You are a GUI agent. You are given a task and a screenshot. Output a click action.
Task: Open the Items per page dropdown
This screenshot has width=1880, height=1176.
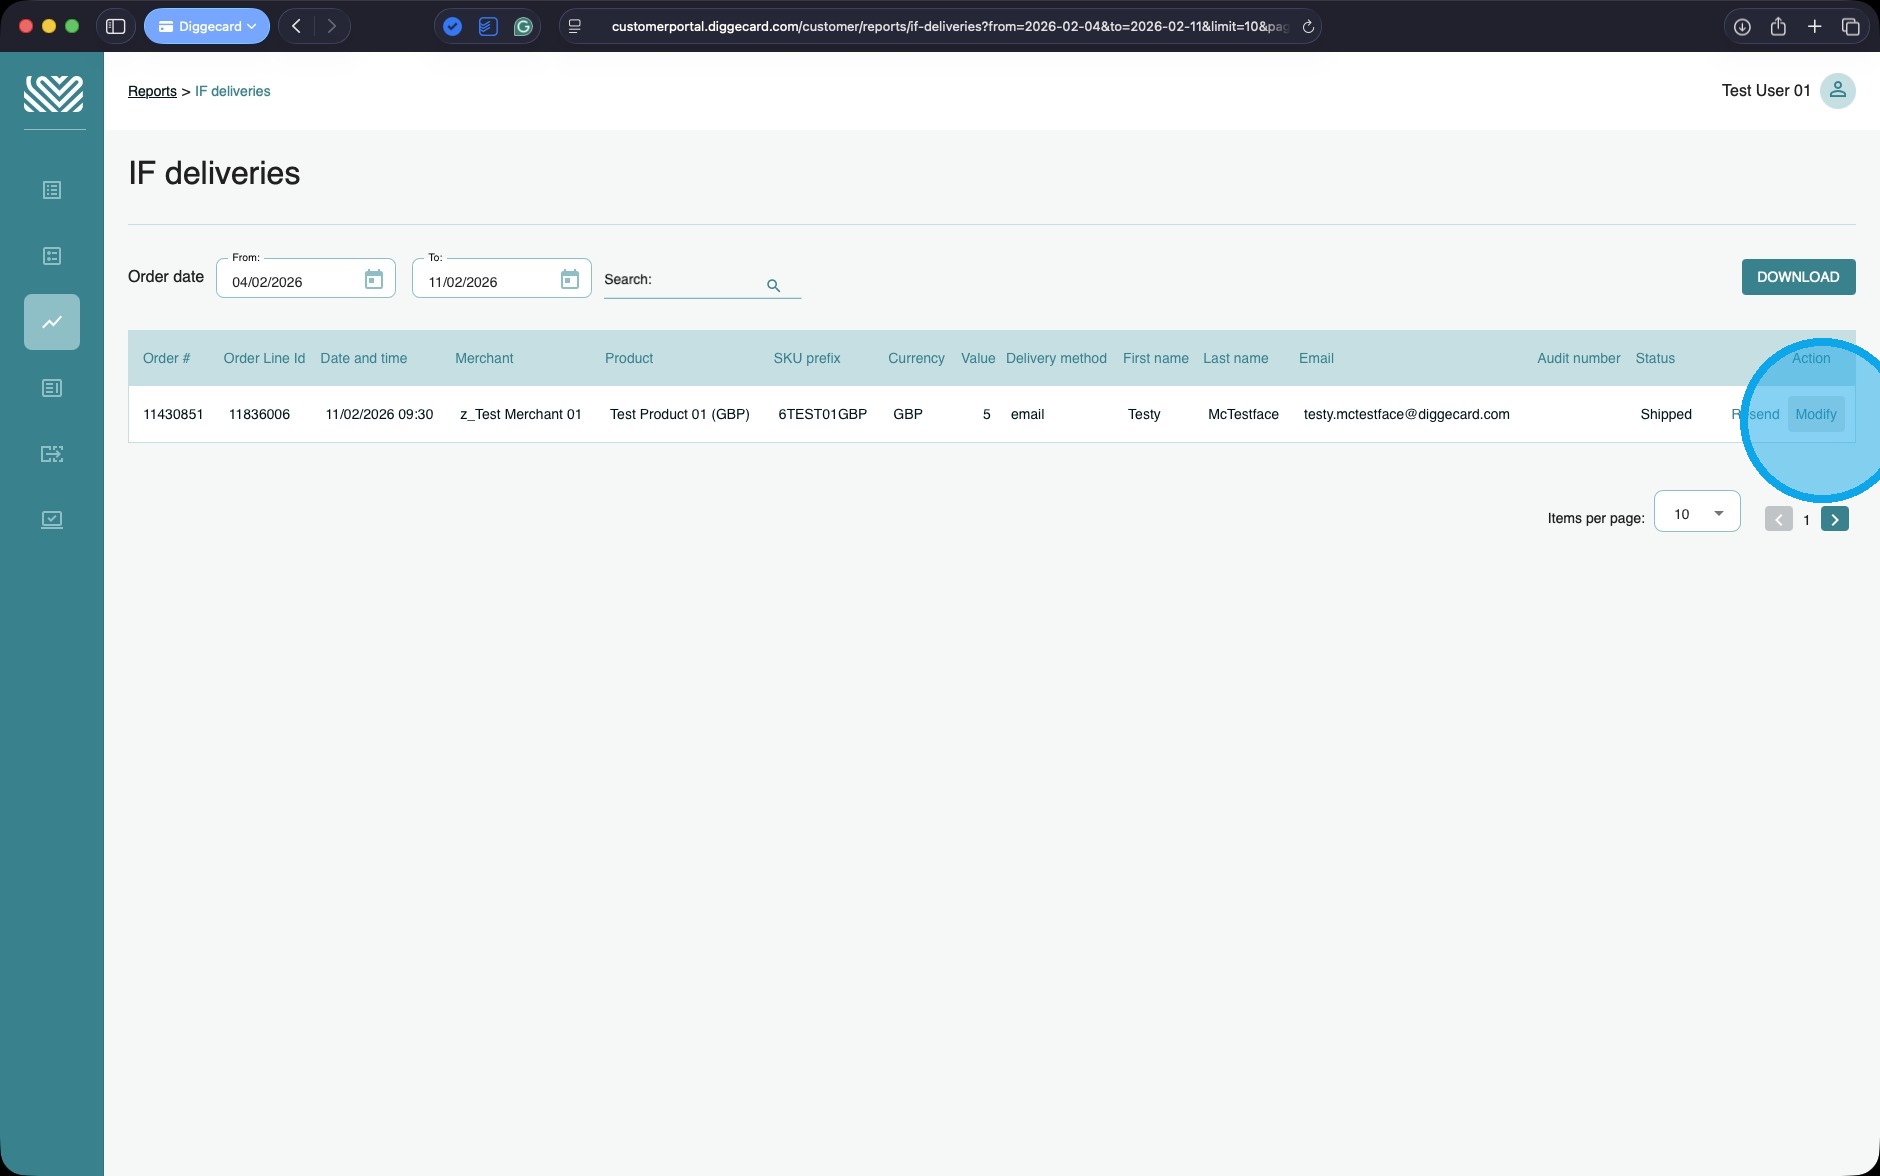(1697, 513)
